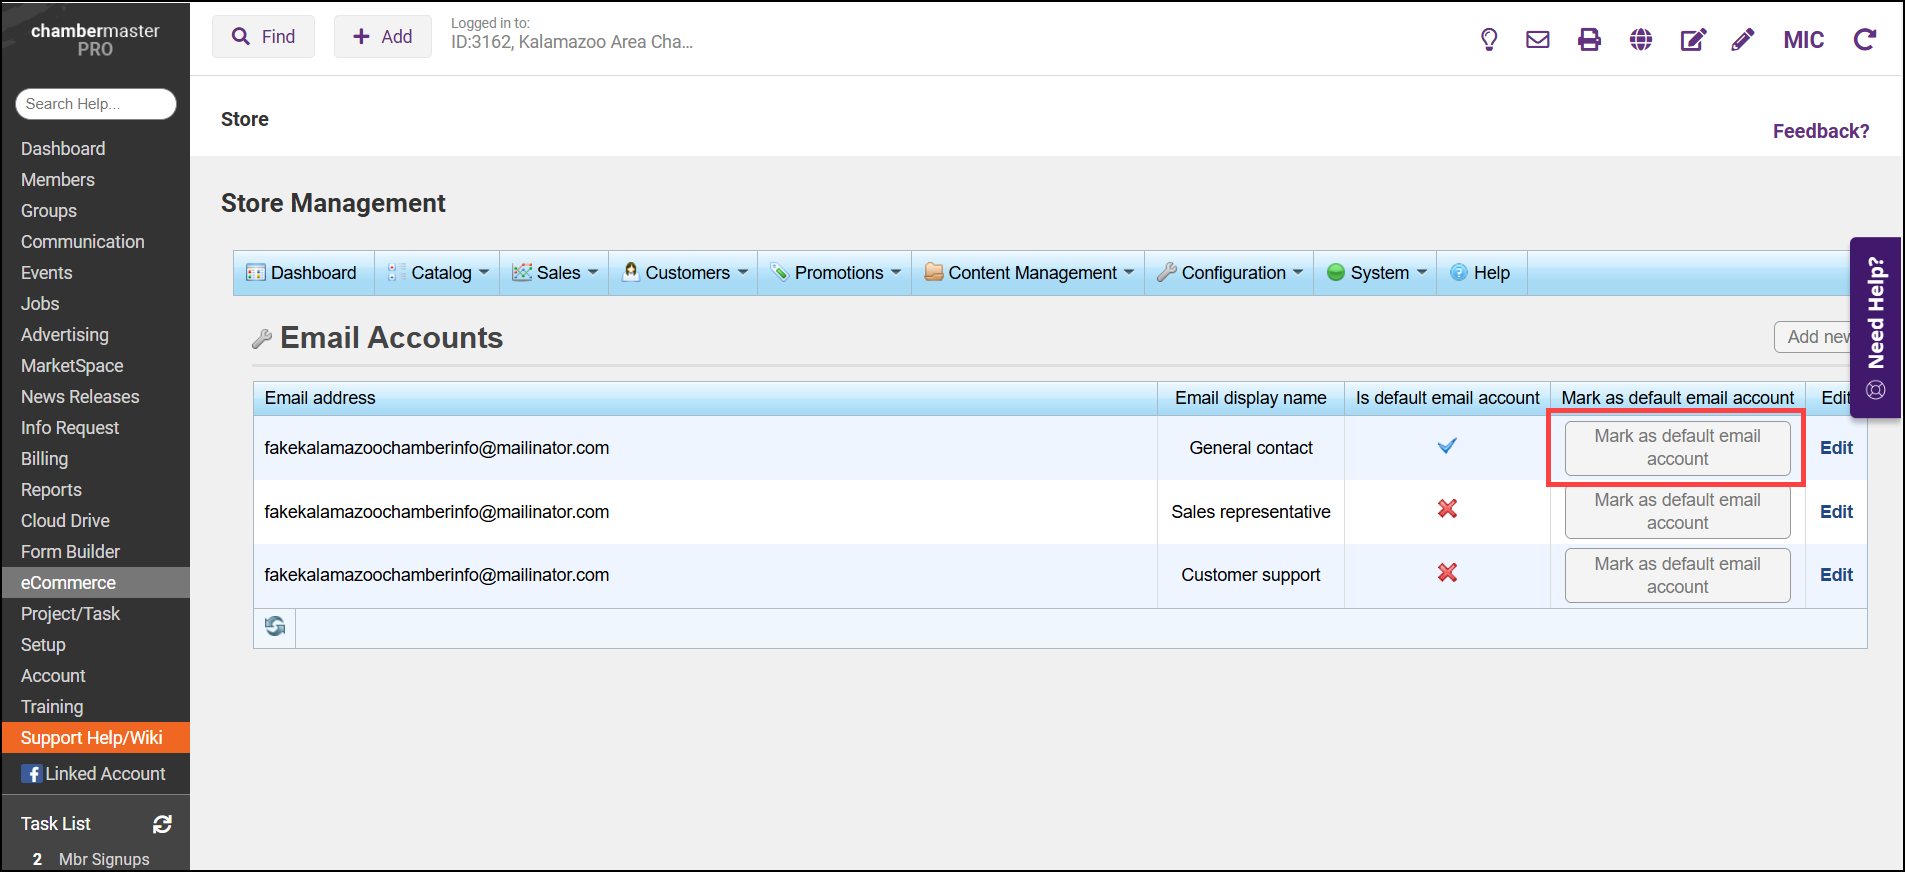The height and width of the screenshot is (872, 1905).
Task: Click the Search Help input field
Action: click(x=96, y=104)
